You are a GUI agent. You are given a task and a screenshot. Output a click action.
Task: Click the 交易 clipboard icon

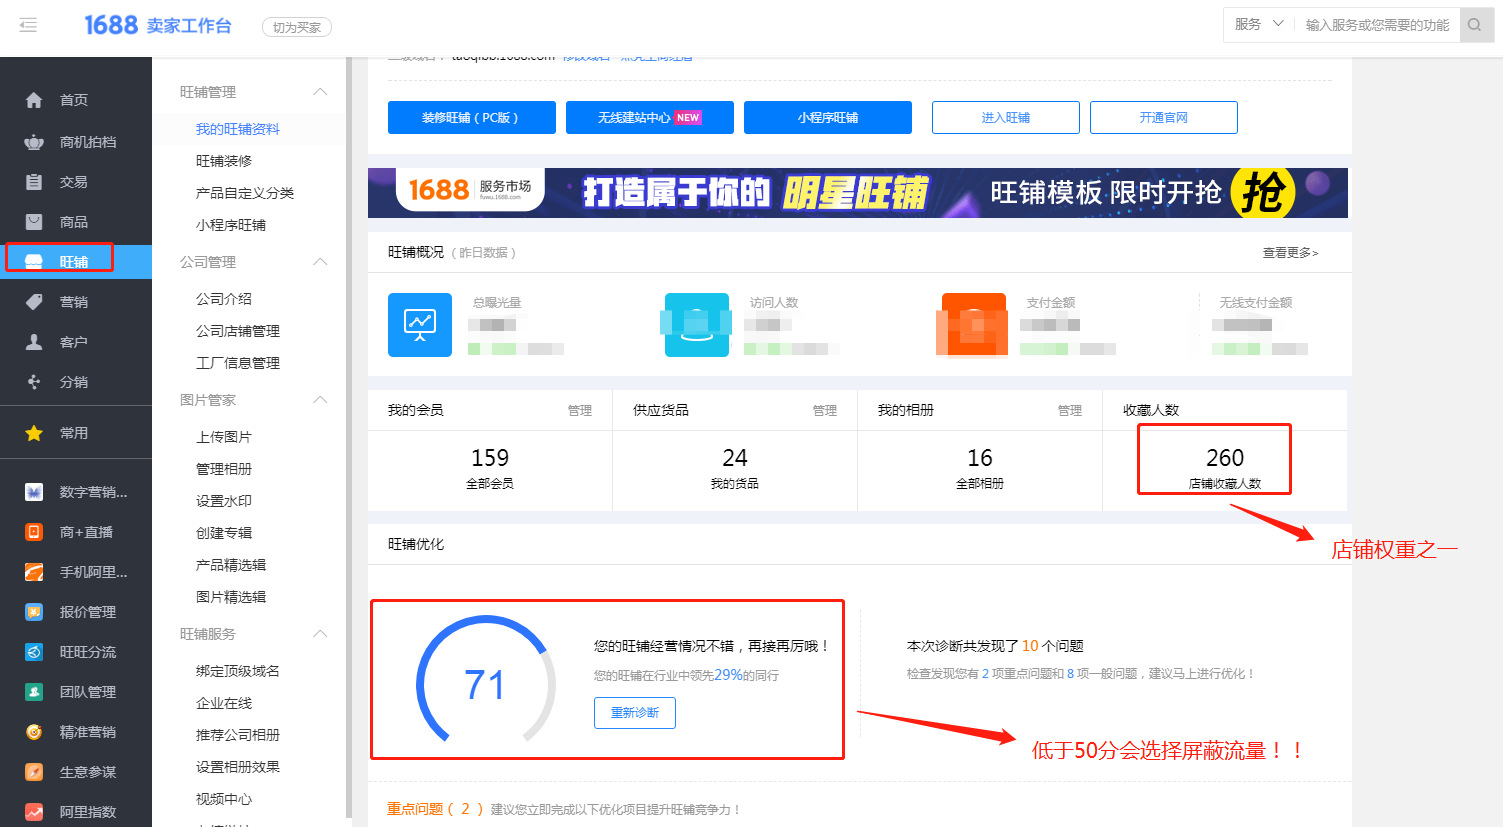[34, 182]
